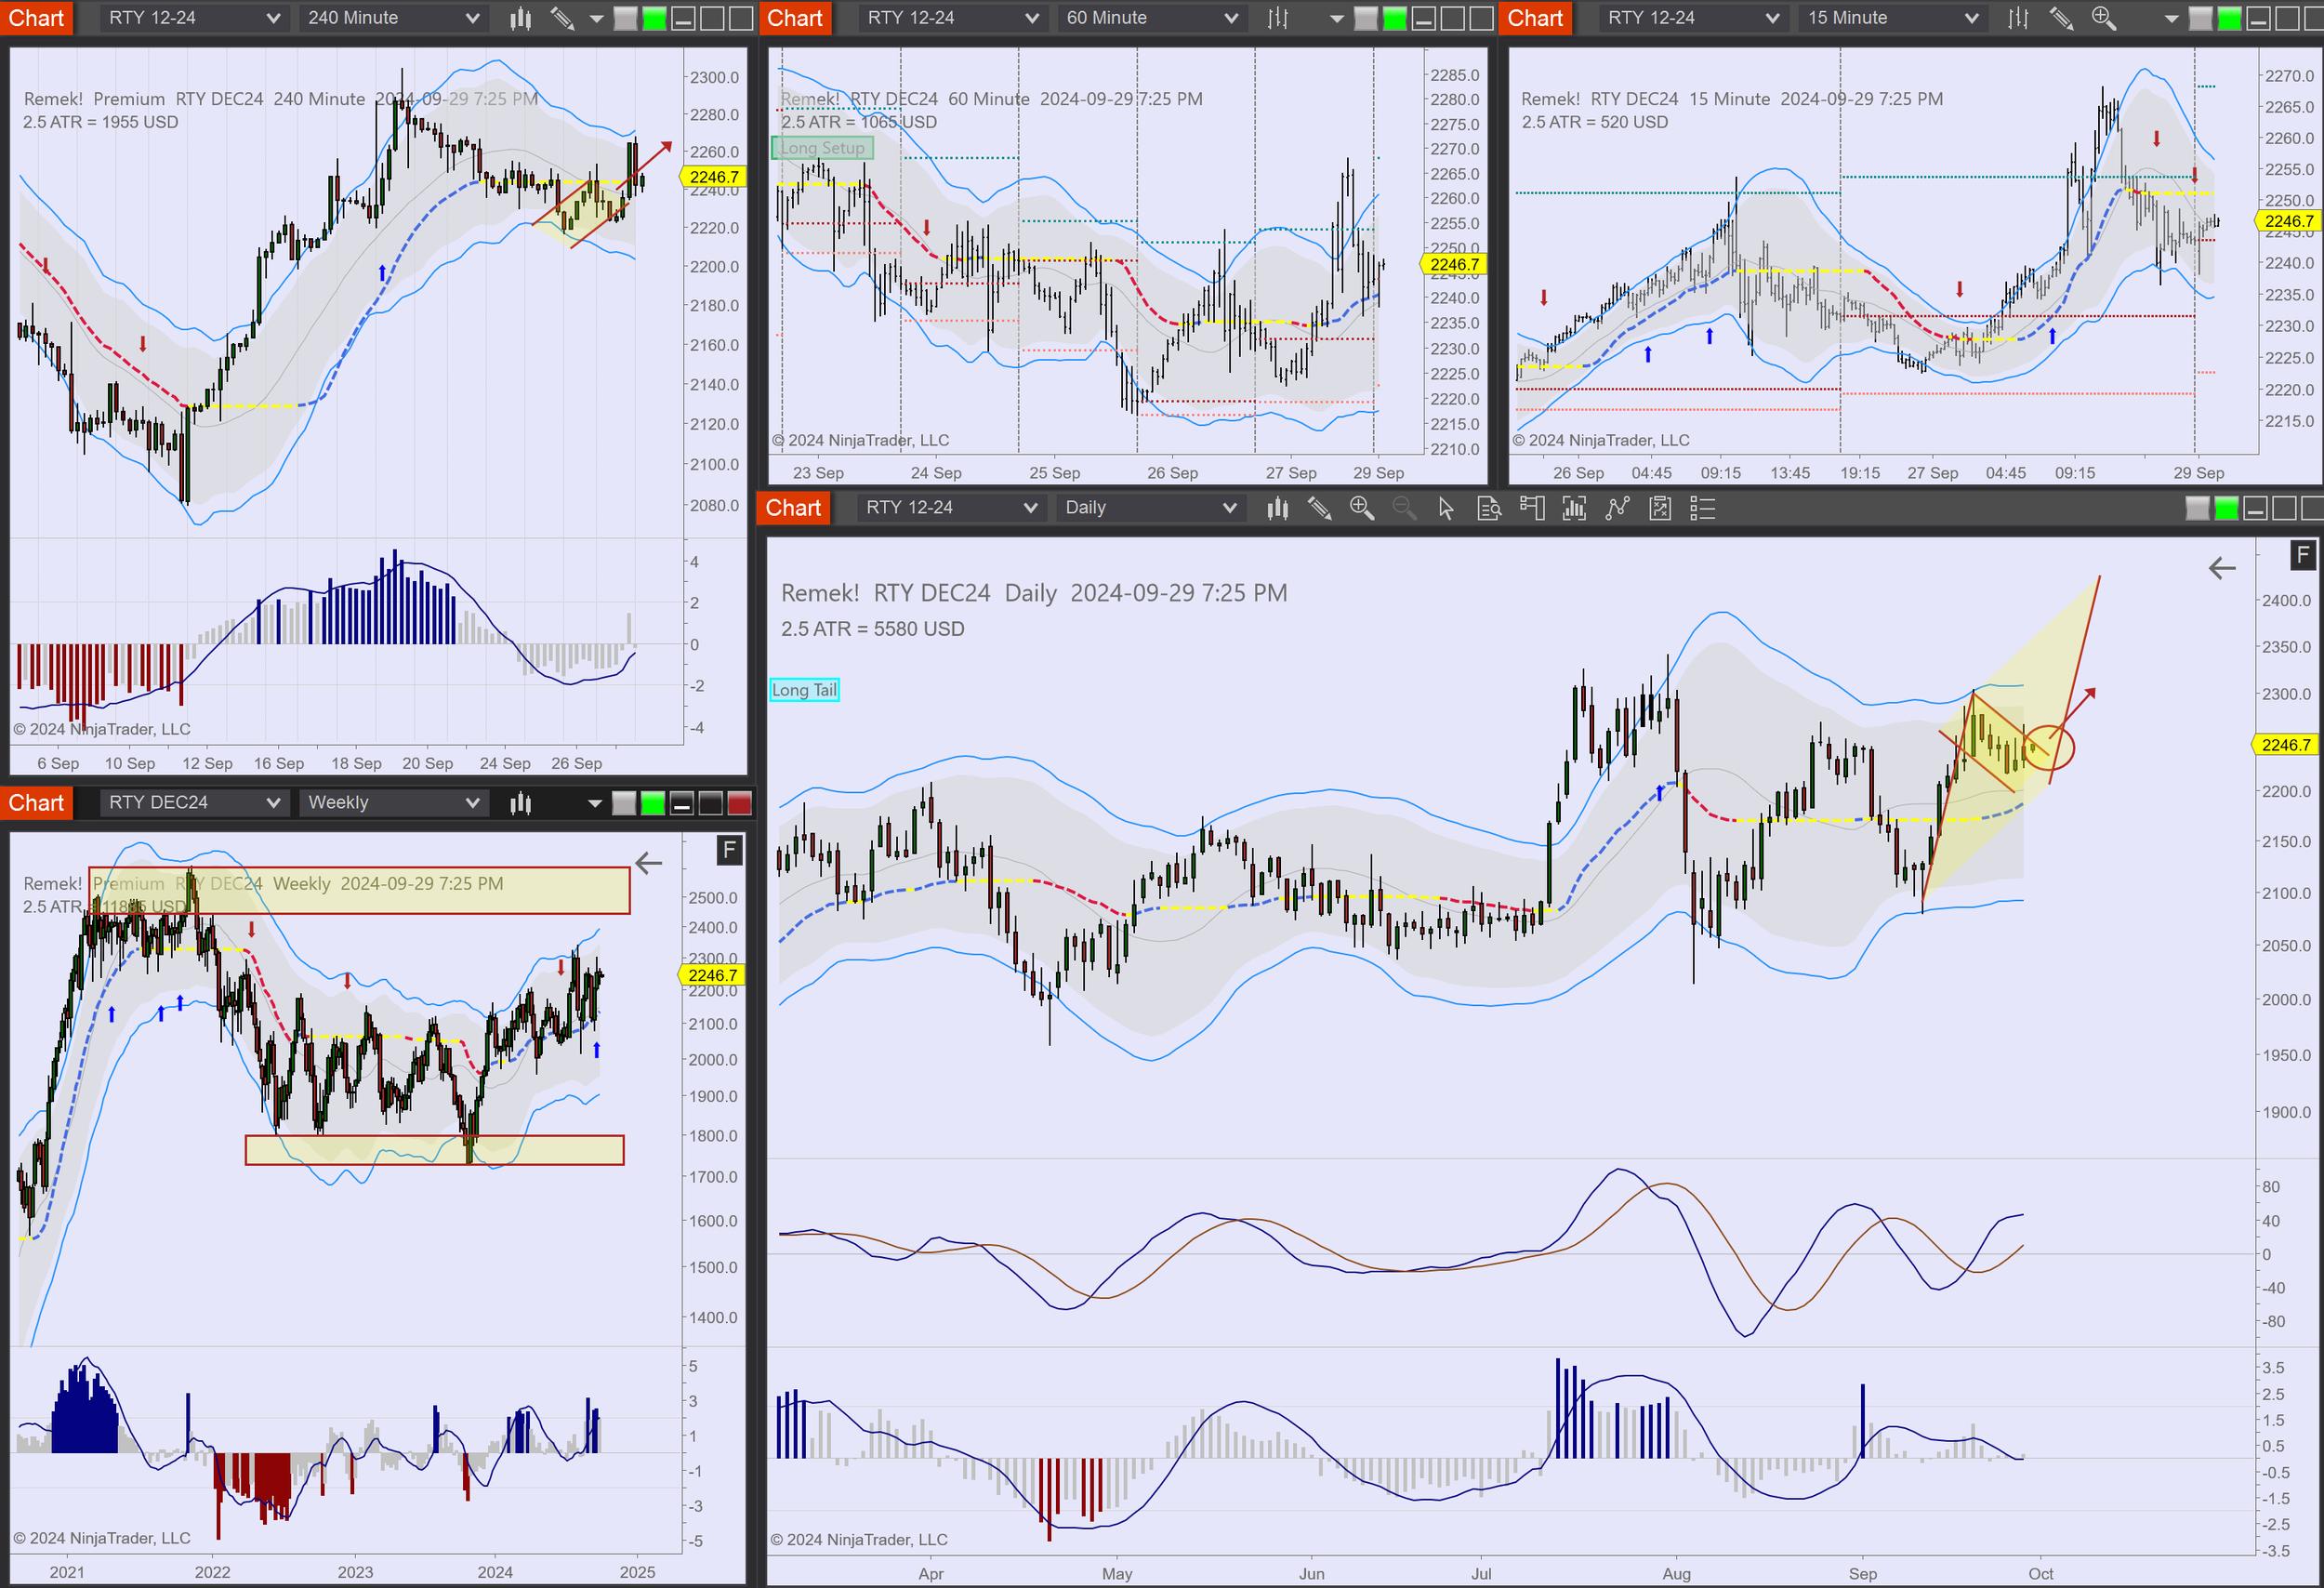Click the F button on Weekly chart
This screenshot has width=2324, height=1588.
[729, 851]
